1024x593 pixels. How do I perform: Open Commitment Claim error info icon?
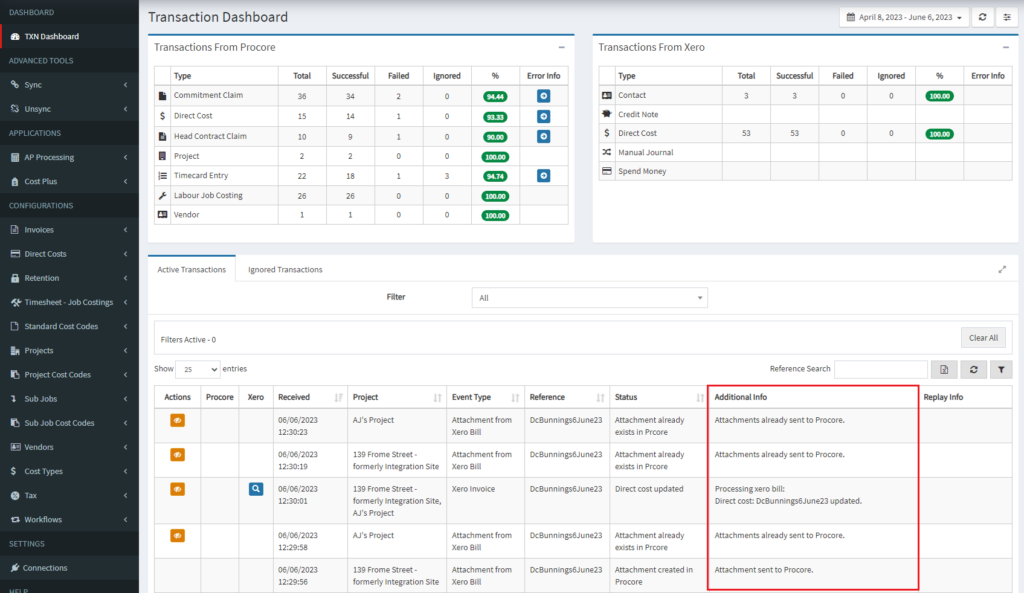pyautogui.click(x=543, y=96)
